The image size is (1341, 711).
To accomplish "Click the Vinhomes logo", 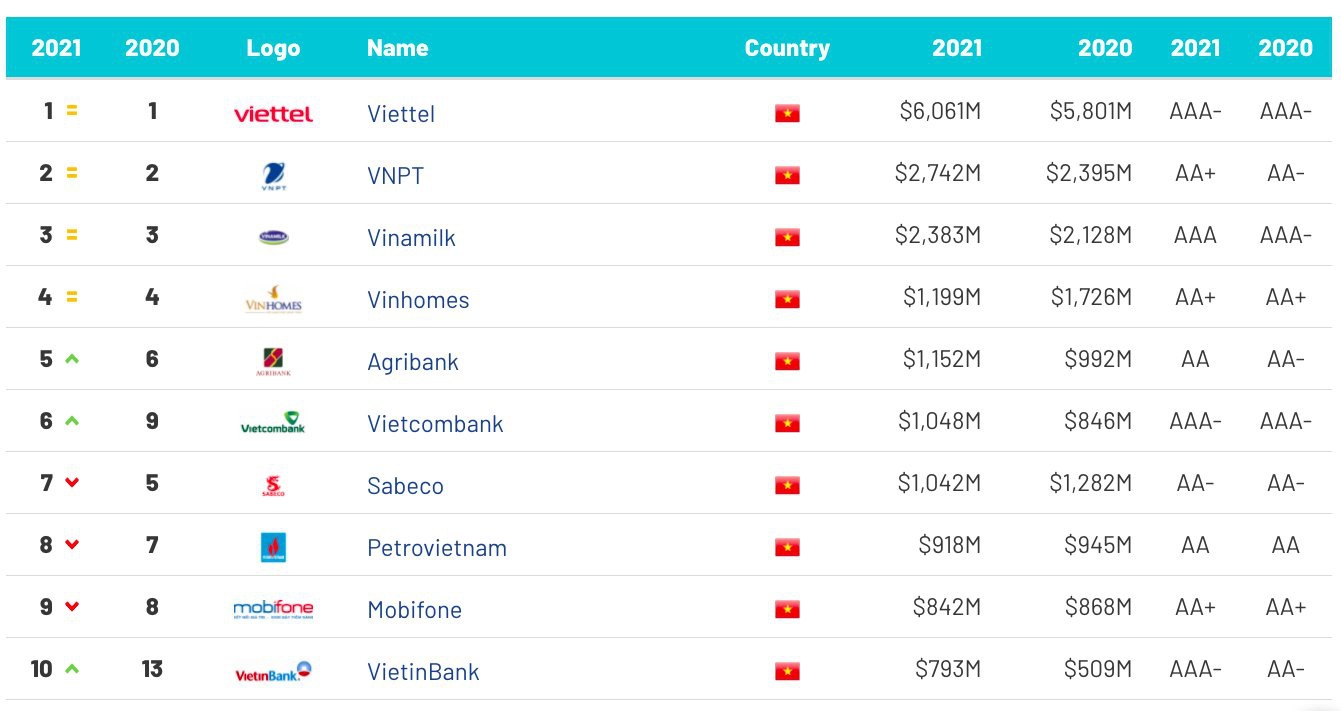I will click(x=273, y=299).
